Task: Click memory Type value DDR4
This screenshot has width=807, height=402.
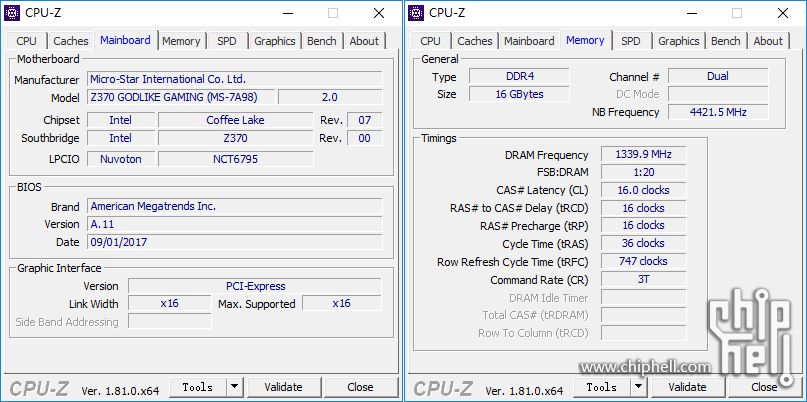Action: 519,76
